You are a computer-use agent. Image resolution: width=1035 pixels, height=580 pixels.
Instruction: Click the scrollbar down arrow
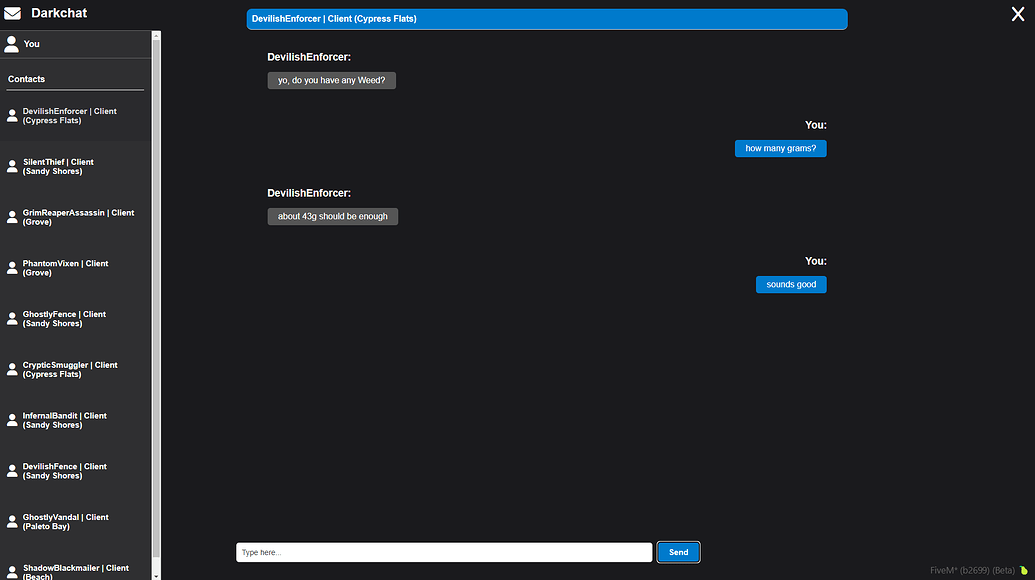point(156,576)
